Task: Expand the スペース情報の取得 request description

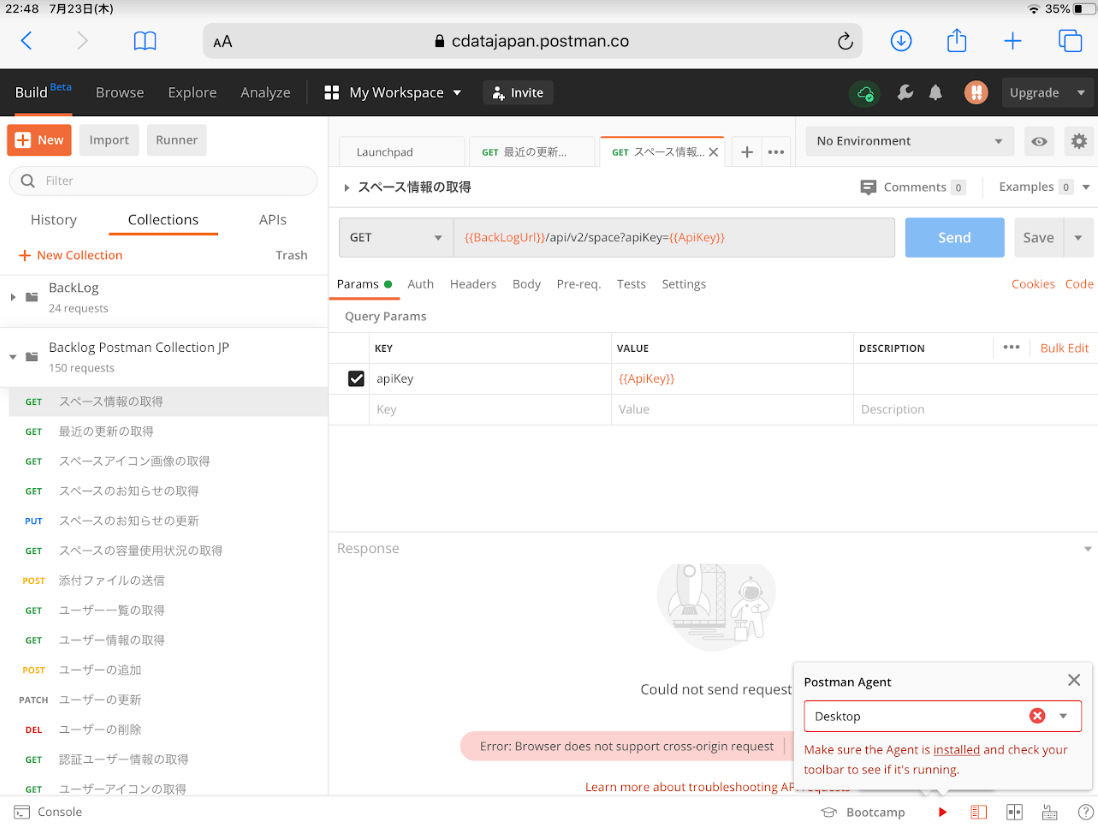Action: pyautogui.click(x=347, y=188)
